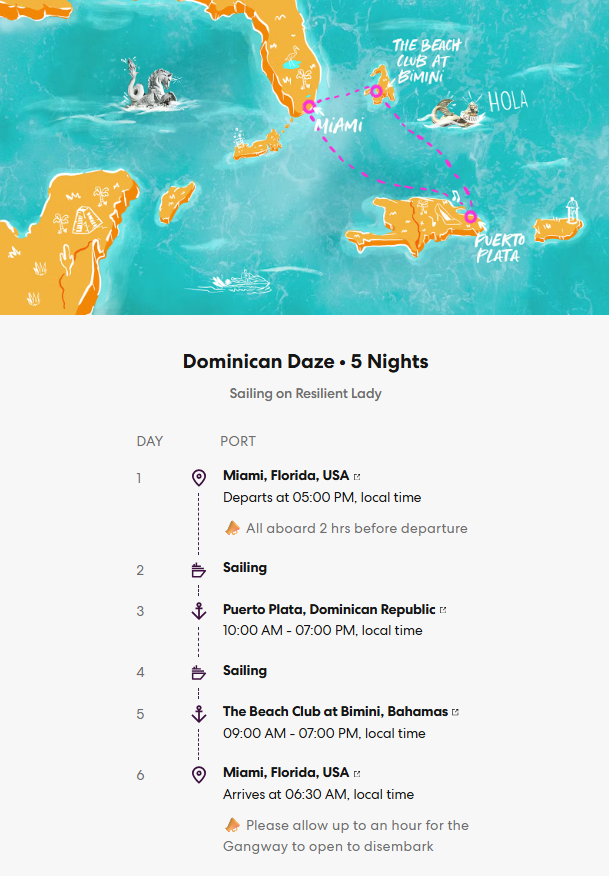Image resolution: width=609 pixels, height=876 pixels.
Task: Open Miami, Florida, USA link on day 6
Action: pos(286,773)
